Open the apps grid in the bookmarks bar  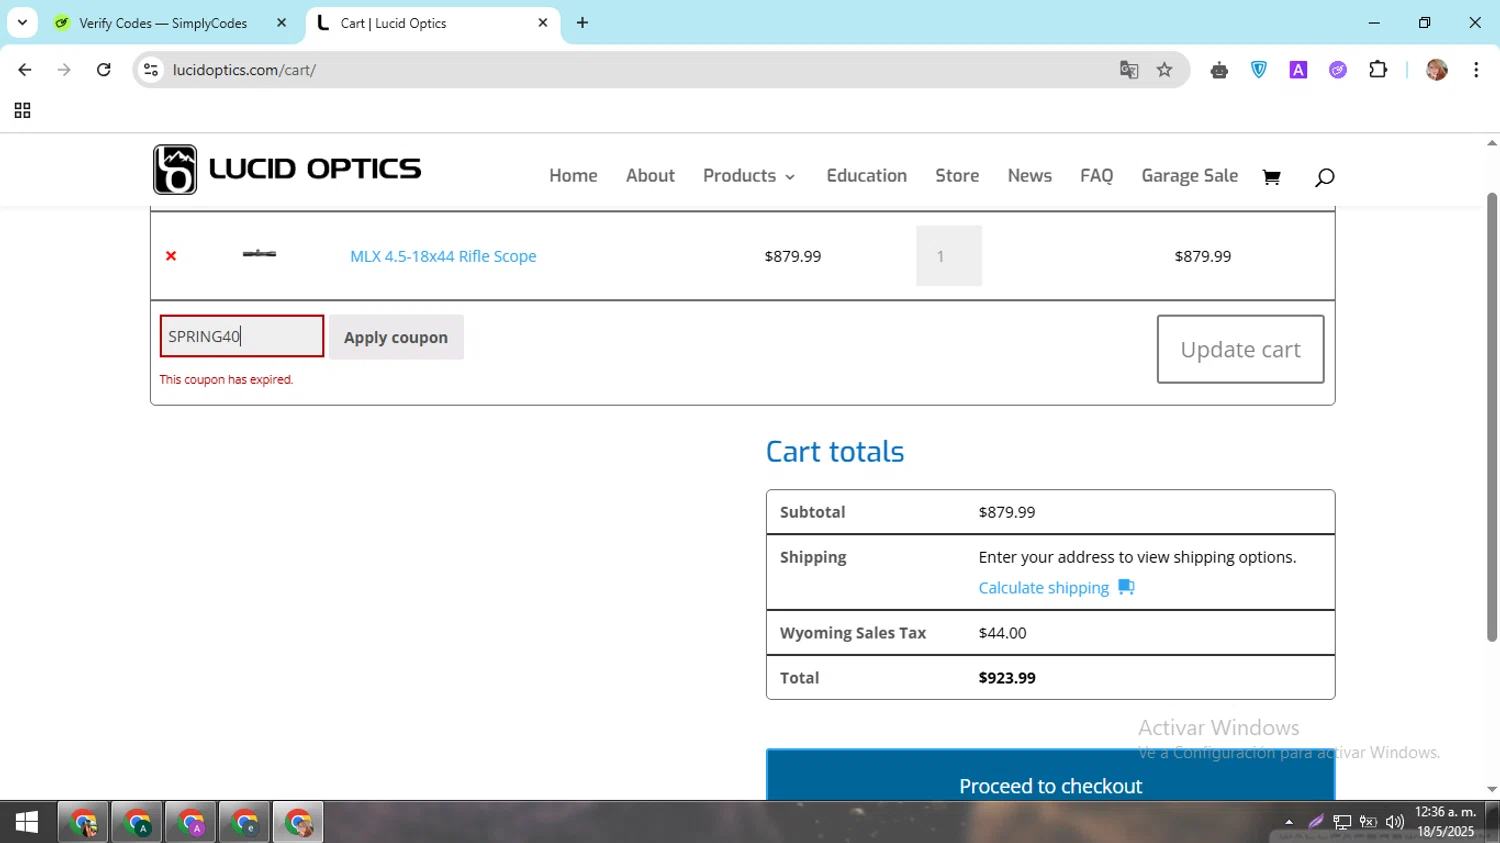click(22, 111)
